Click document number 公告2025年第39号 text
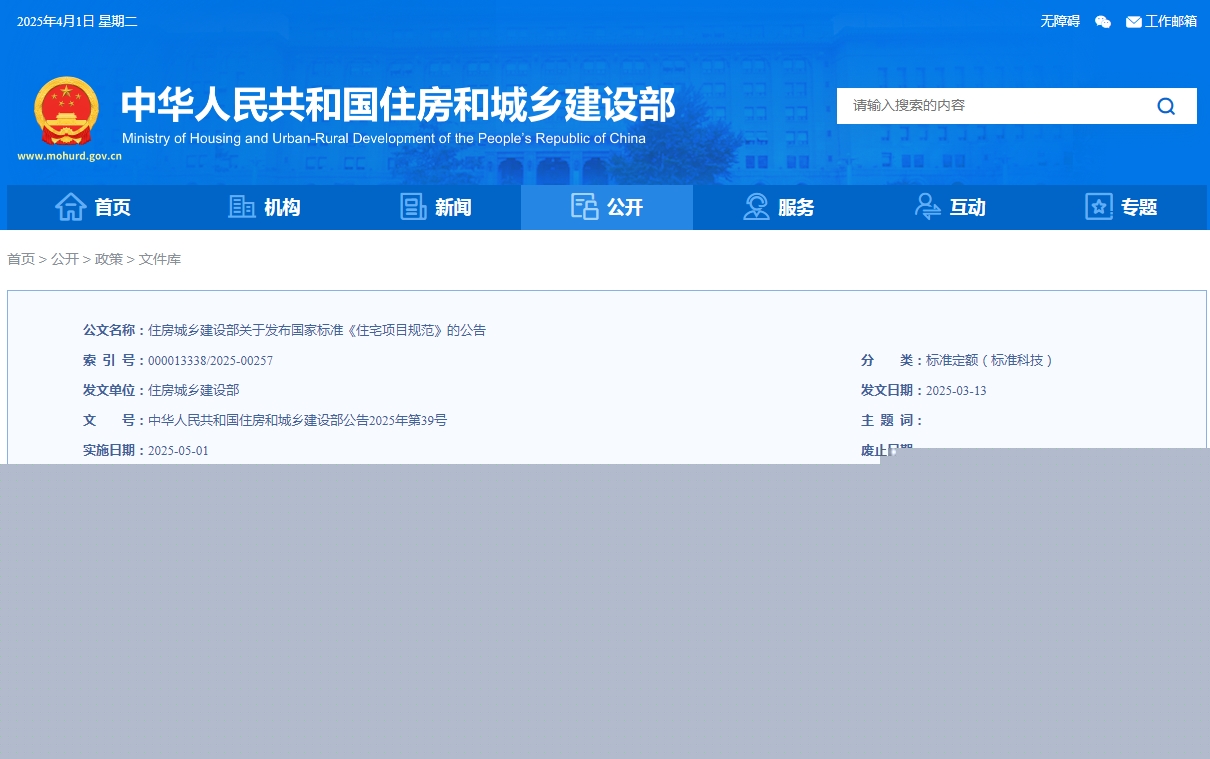The height and width of the screenshot is (759, 1210). pyautogui.click(x=297, y=420)
